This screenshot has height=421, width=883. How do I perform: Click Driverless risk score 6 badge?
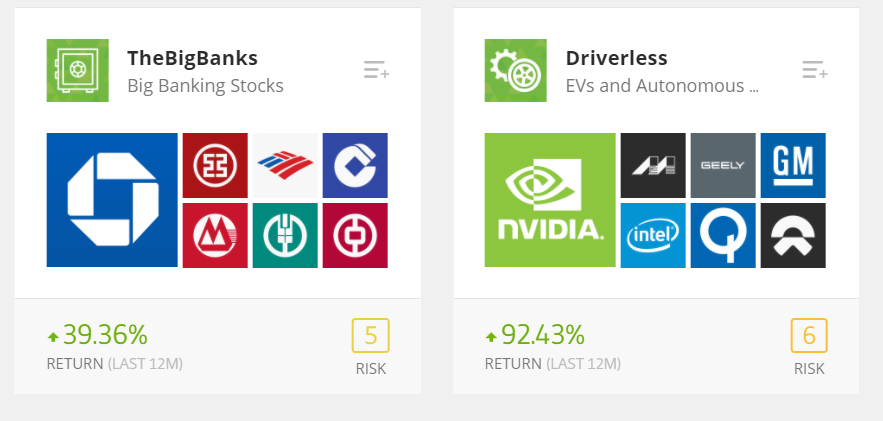click(809, 336)
